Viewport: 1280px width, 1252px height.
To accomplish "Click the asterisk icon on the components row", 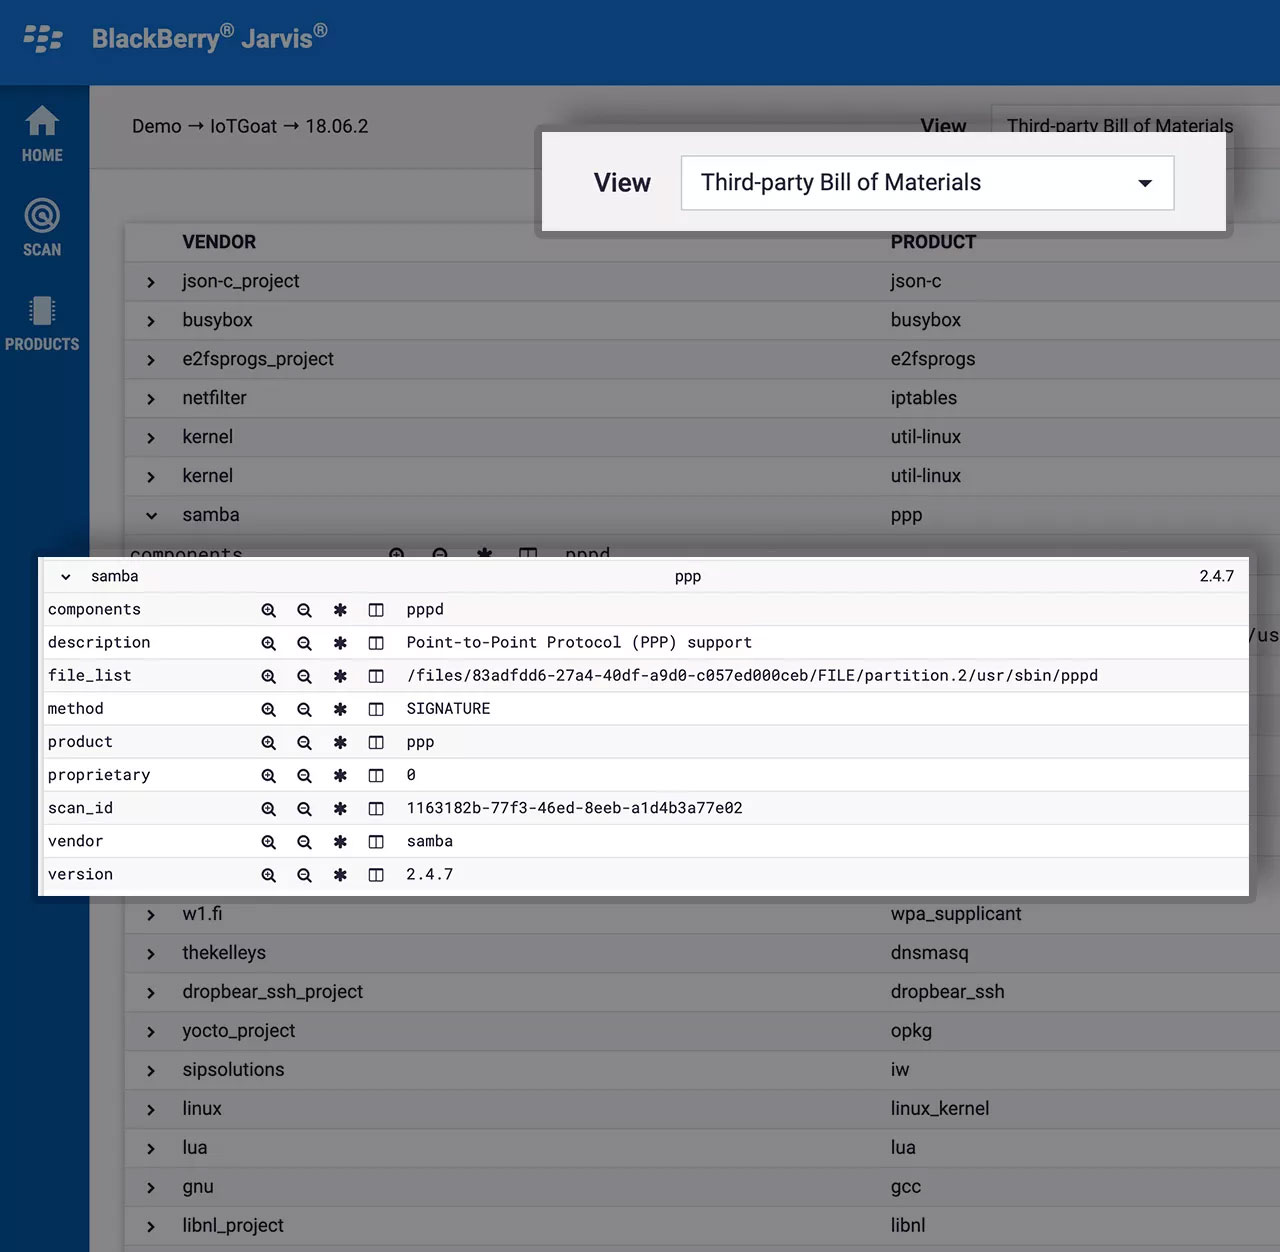I will (340, 610).
